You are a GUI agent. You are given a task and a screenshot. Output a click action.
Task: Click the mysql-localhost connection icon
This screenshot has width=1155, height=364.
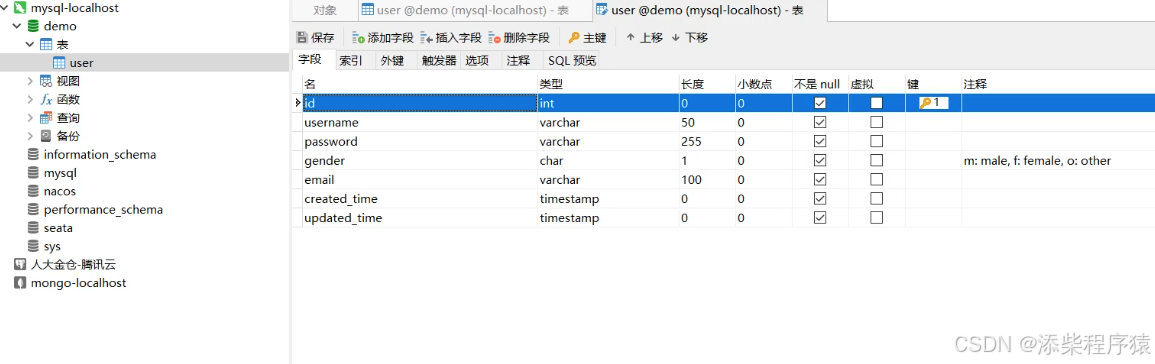tap(21, 8)
